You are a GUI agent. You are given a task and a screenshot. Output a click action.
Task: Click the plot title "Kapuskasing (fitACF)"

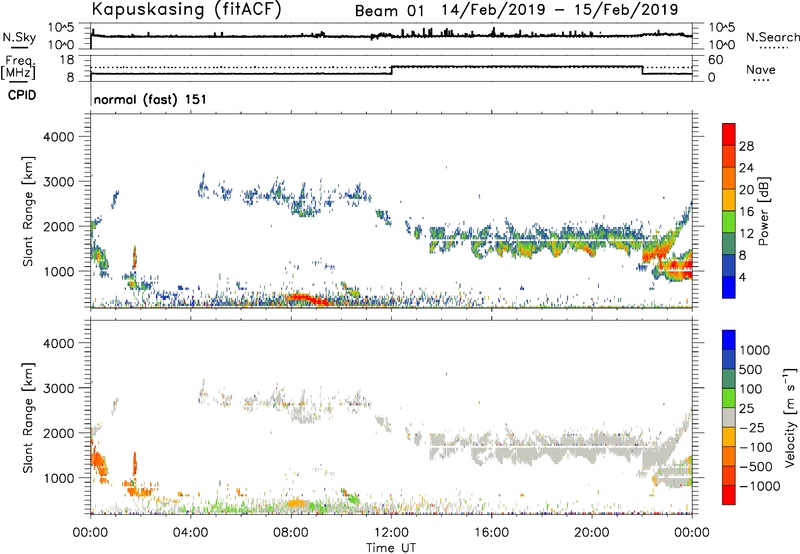186,10
